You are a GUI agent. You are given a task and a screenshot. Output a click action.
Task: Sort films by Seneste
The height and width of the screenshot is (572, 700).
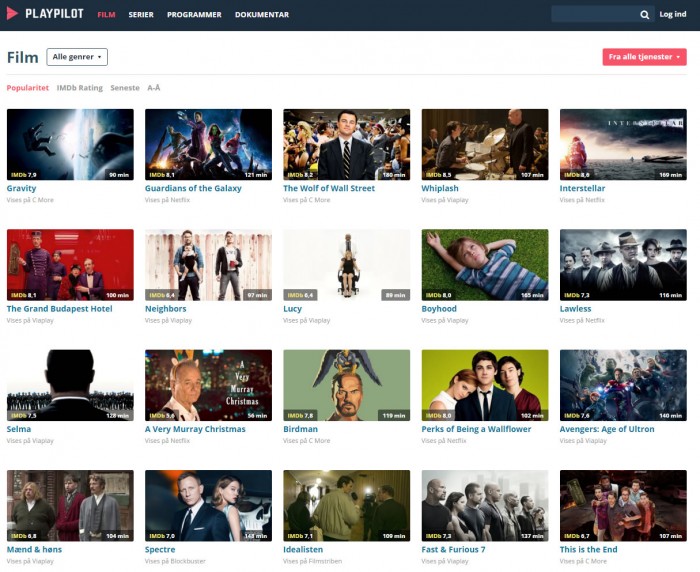(x=125, y=88)
